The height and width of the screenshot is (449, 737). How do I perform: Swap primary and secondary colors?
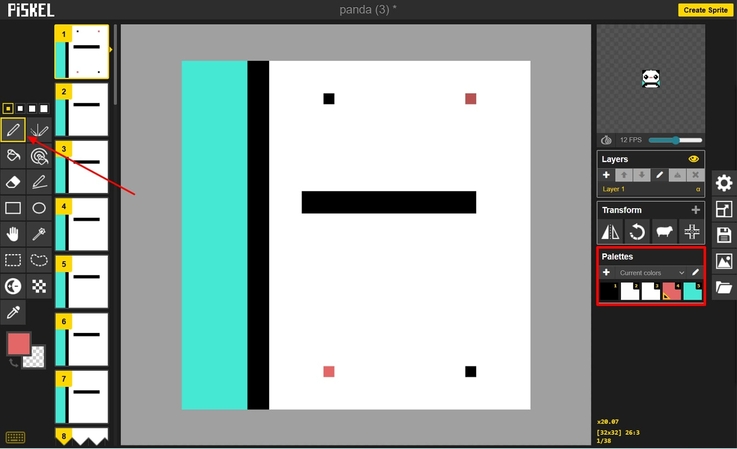click(x=14, y=362)
